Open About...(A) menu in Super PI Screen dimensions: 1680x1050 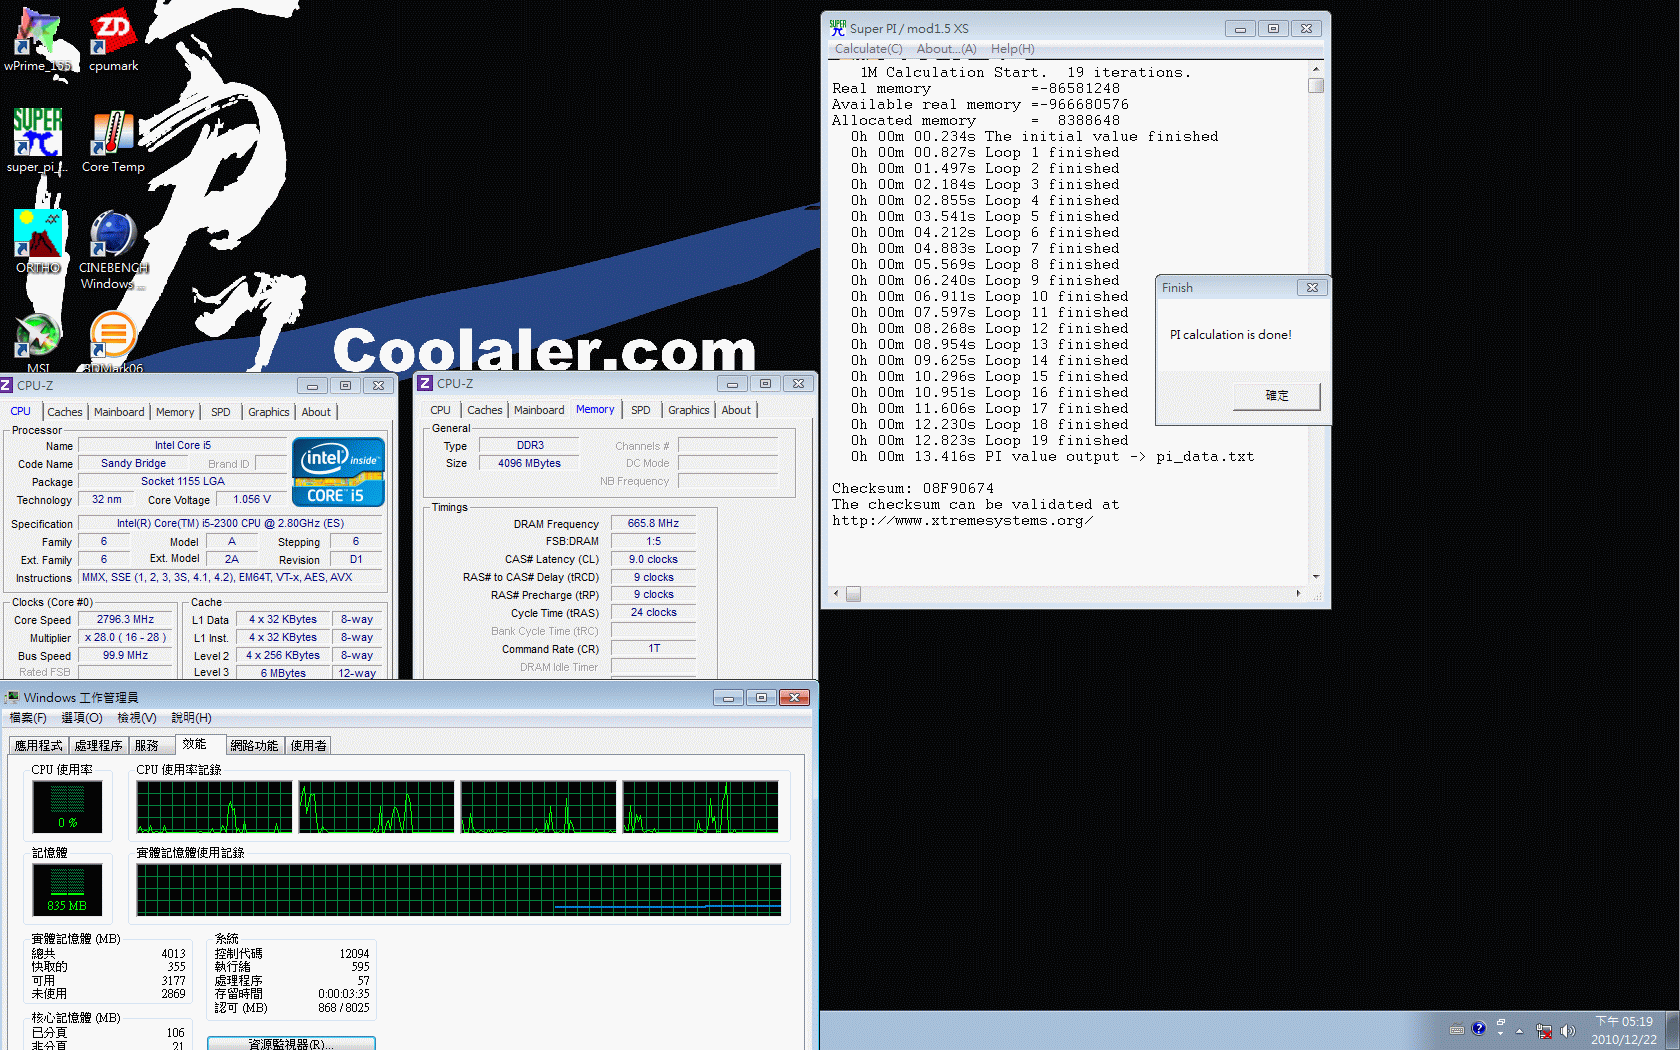coord(946,49)
